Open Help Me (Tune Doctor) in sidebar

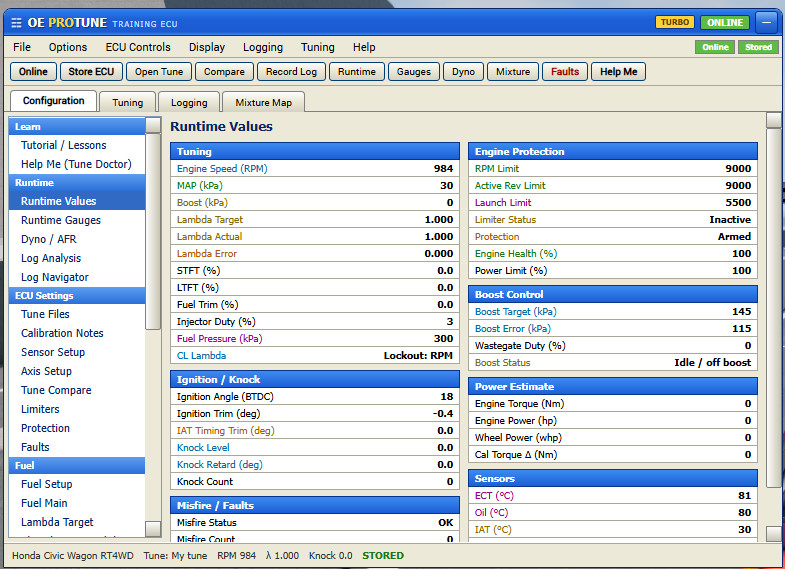(x=76, y=164)
